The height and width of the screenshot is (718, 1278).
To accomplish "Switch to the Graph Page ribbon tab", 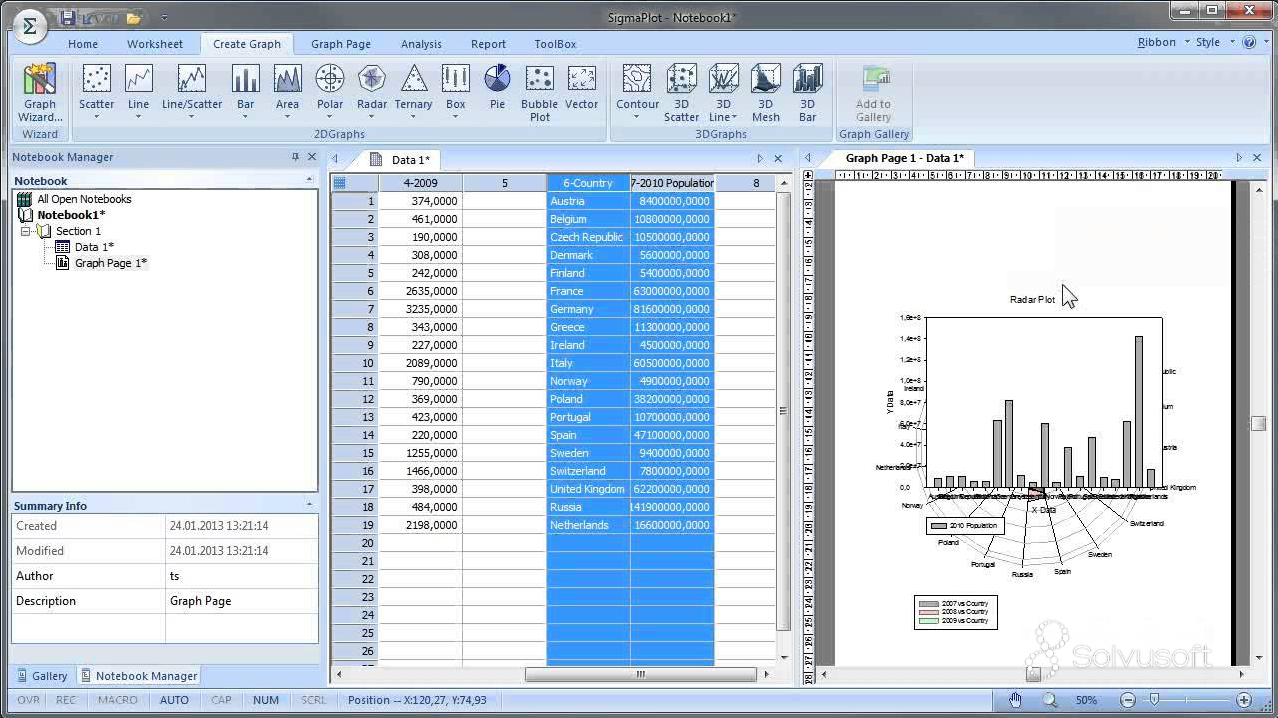I will 341,44.
